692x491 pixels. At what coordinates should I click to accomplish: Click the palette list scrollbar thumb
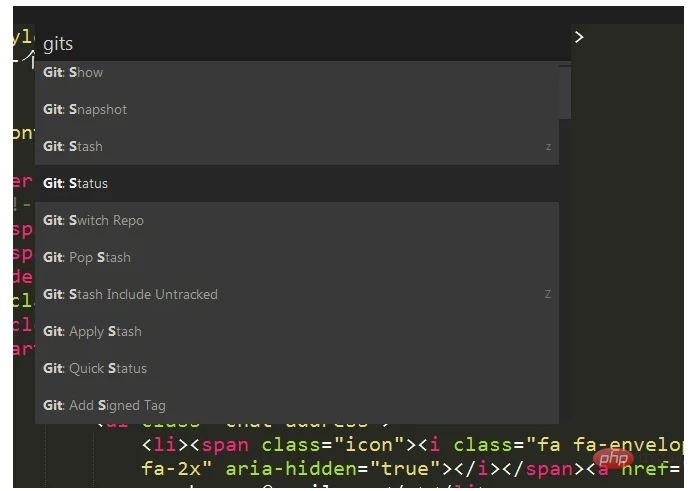[565, 93]
